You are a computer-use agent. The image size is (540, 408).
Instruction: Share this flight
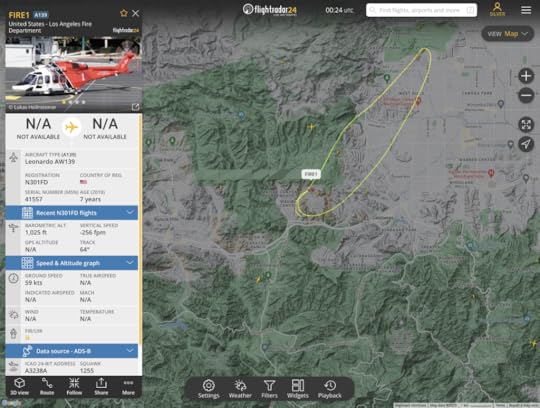click(x=101, y=386)
